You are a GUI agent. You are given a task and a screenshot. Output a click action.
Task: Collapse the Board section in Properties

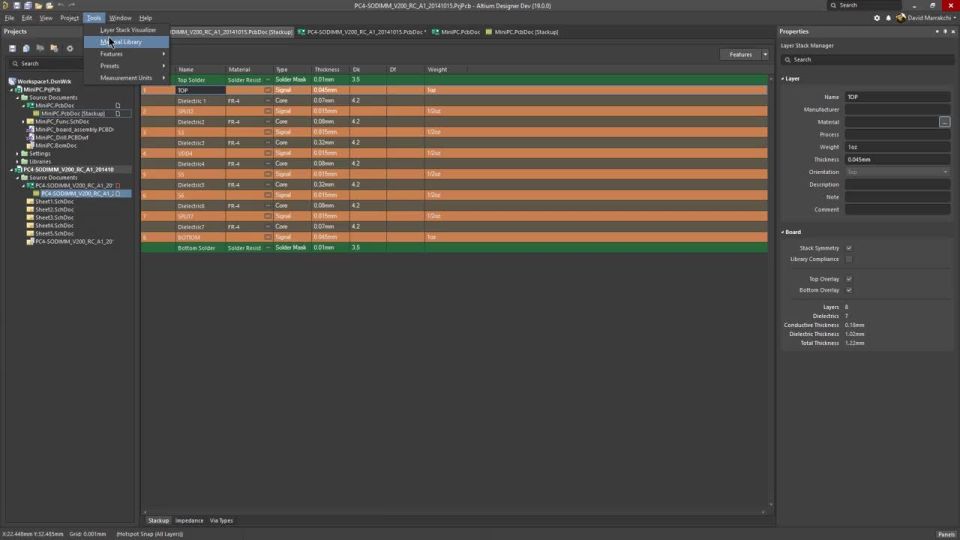tap(783, 232)
